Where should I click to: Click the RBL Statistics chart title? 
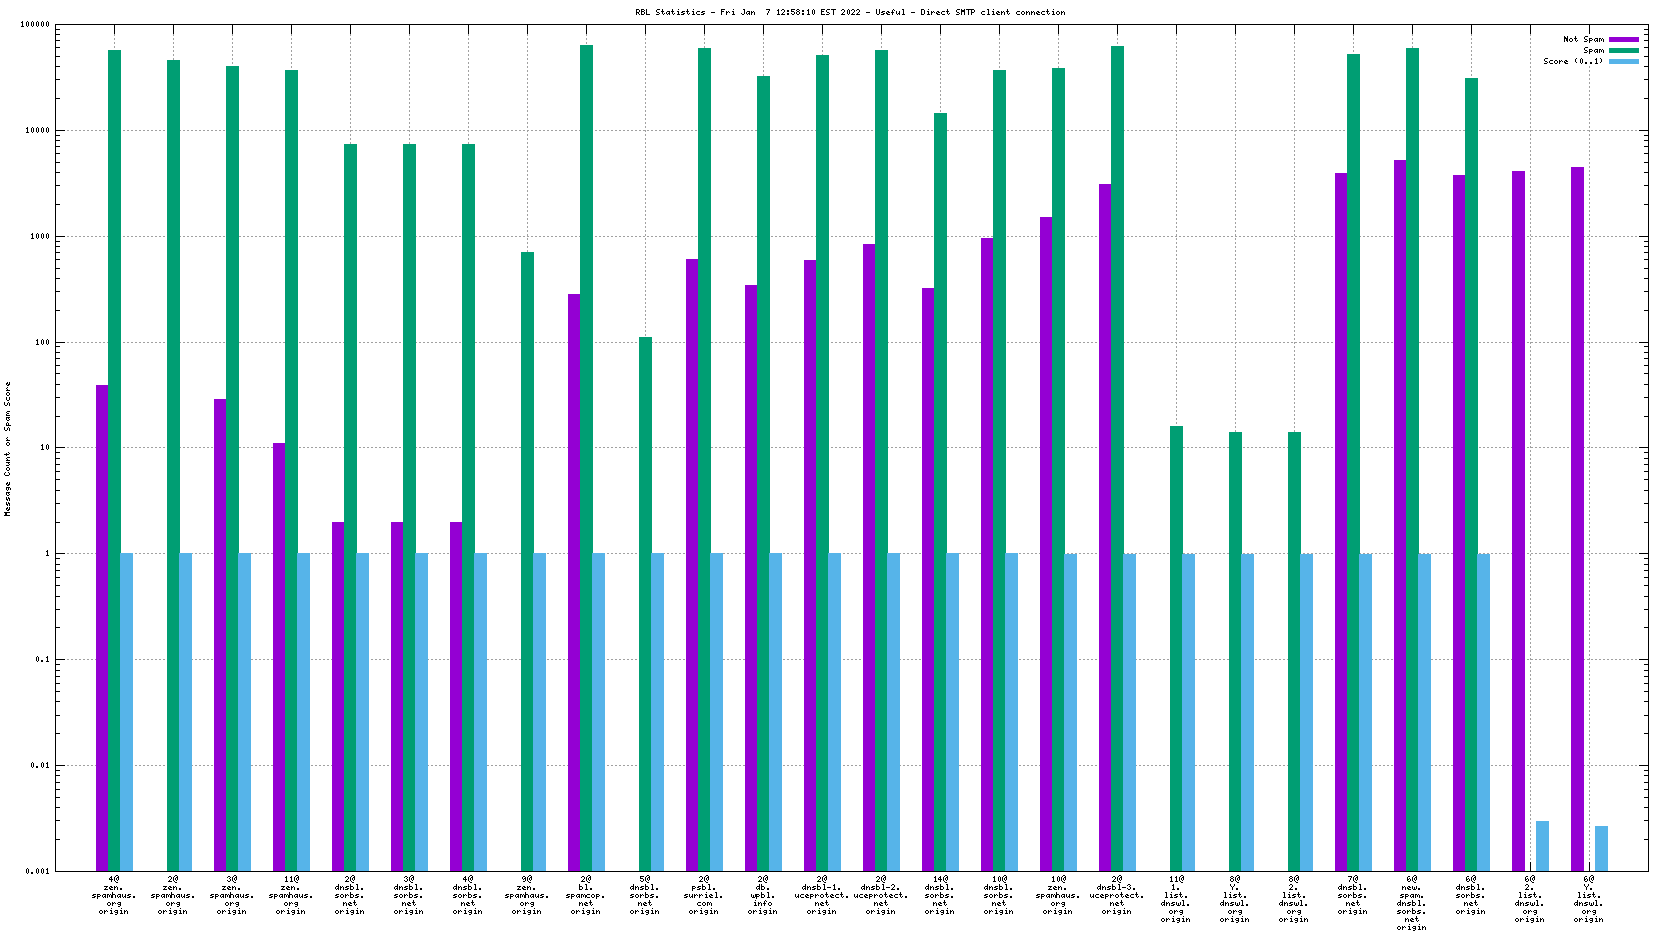tap(850, 13)
